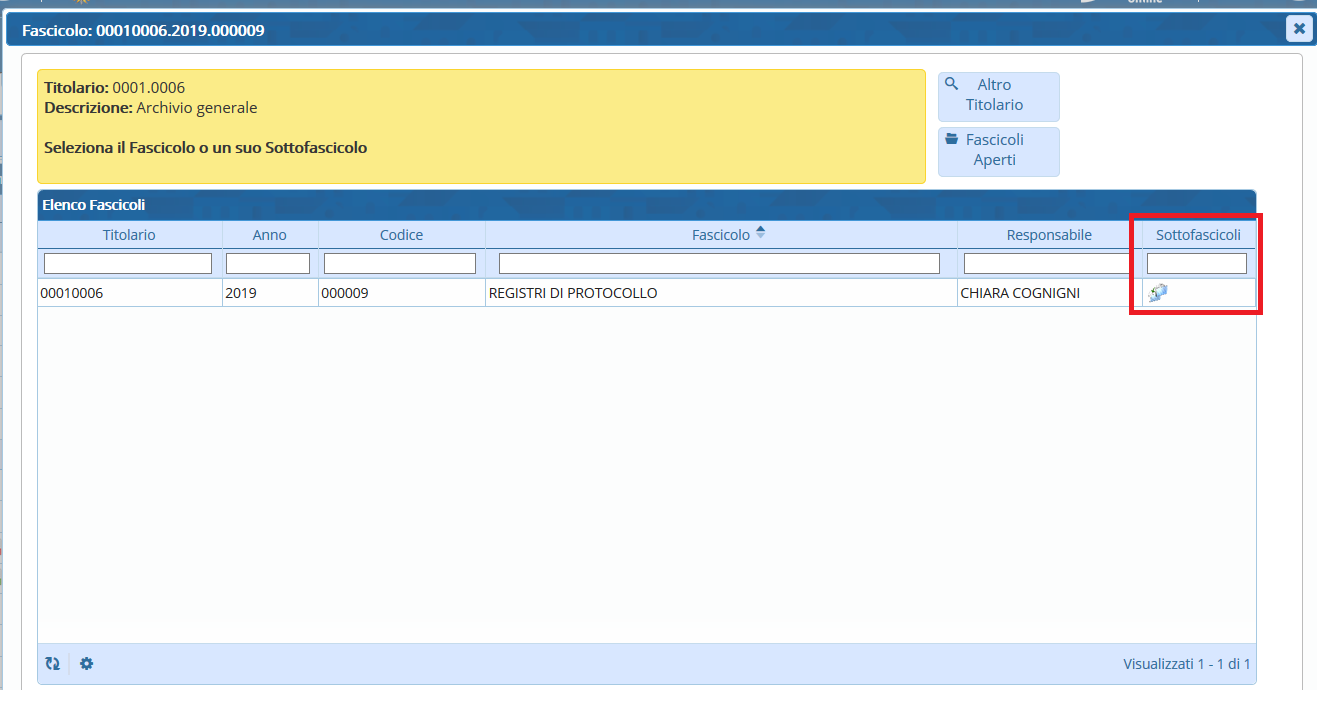Toggle sort arrow beside Fascicolo header
Image resolution: width=1317 pixels, height=712 pixels.
[x=760, y=233]
